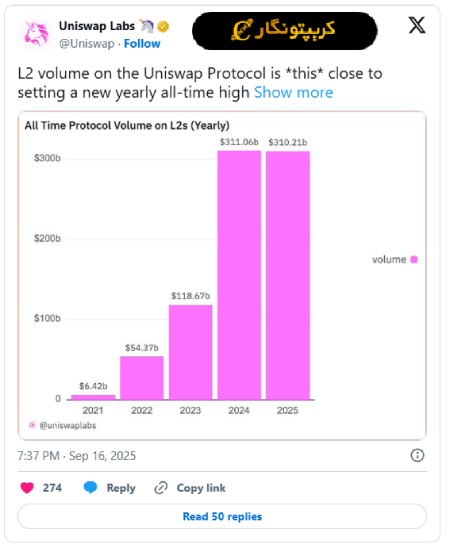Click the @Uniswap handle

click(x=87, y=44)
